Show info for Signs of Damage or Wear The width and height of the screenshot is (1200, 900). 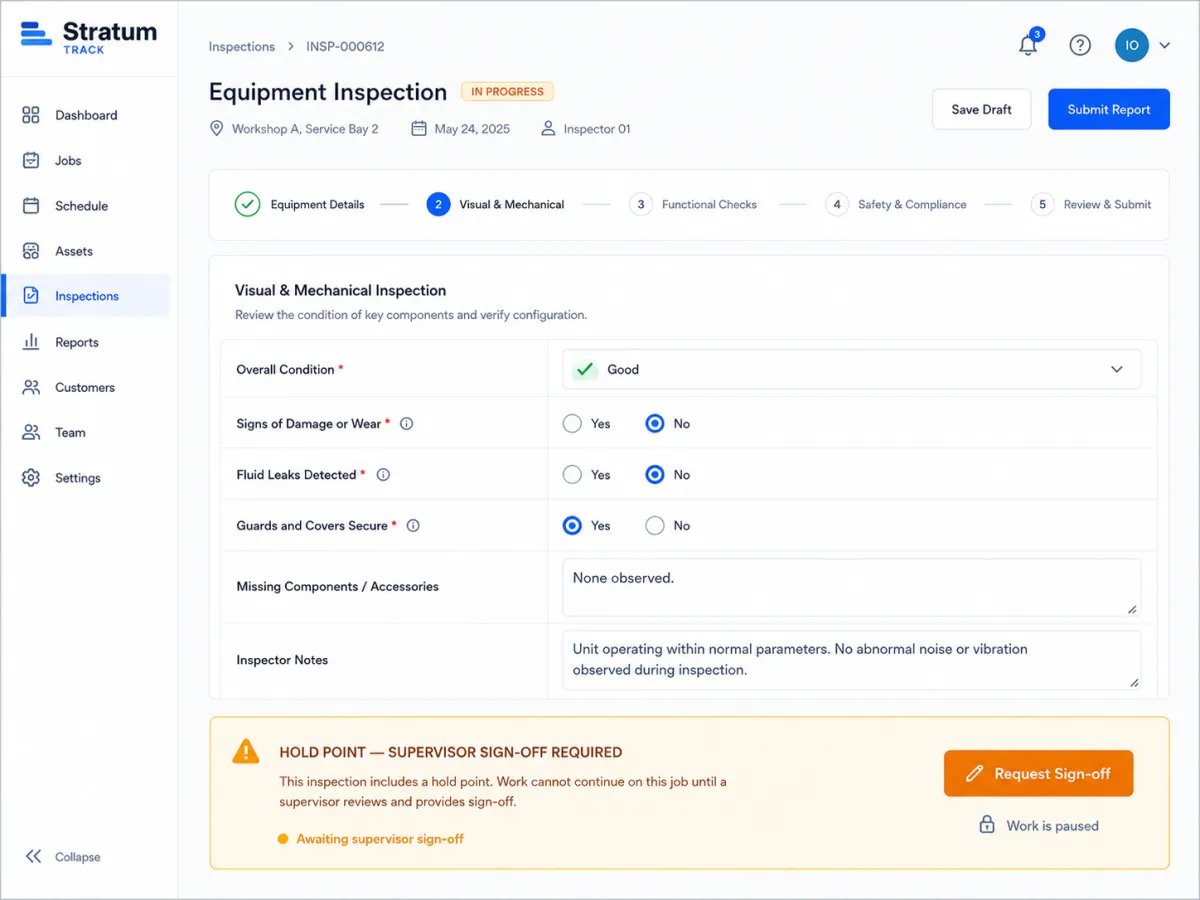pyautogui.click(x=407, y=424)
